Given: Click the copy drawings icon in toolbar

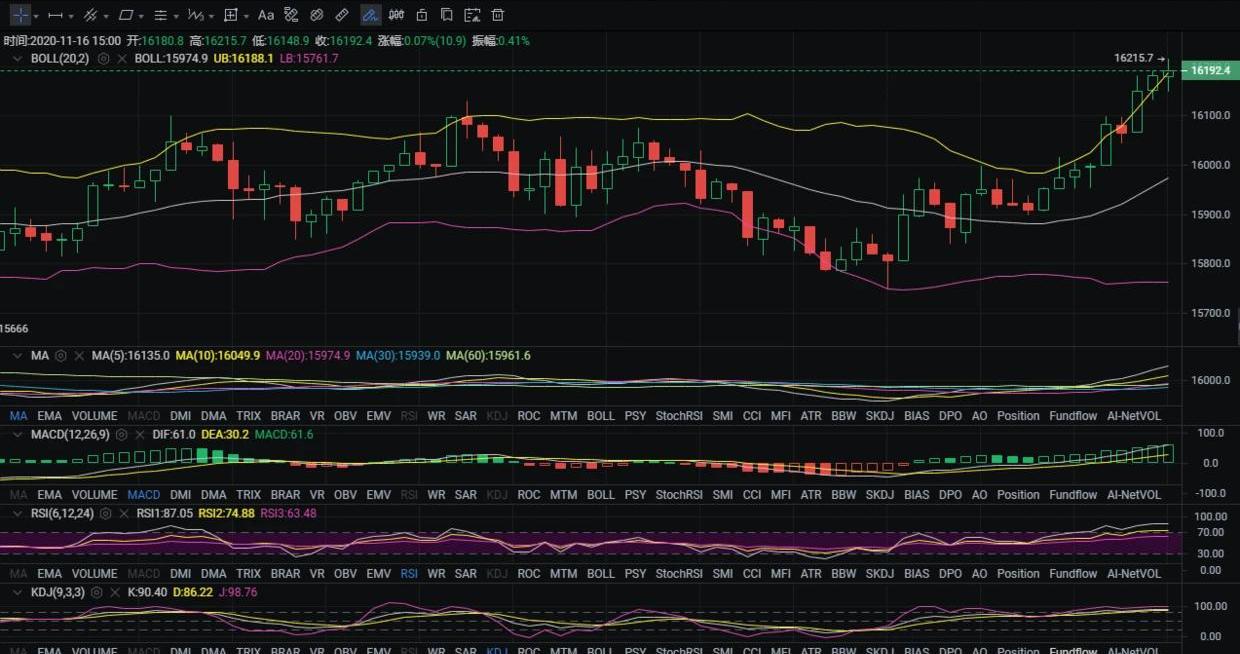Looking at the screenshot, I should tap(447, 15).
